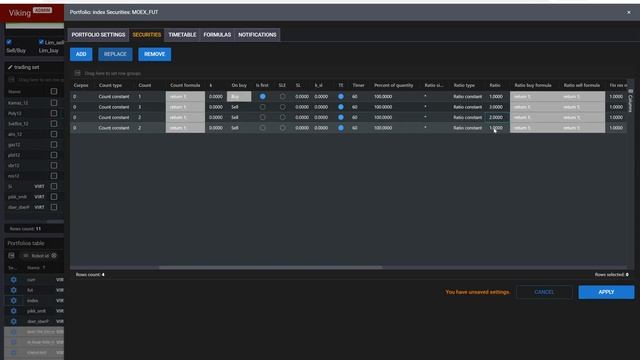Open settings gear for sber_sberP portfolio

[x=13, y=321]
